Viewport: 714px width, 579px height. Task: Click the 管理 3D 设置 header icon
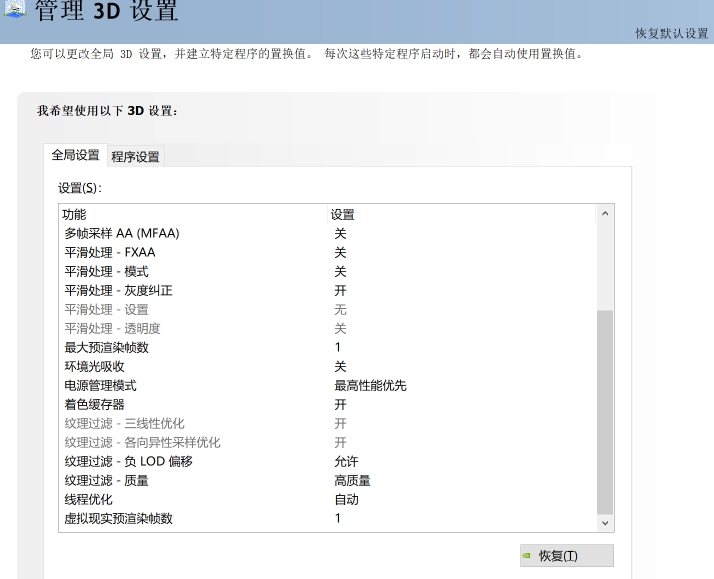pyautogui.click(x=15, y=9)
